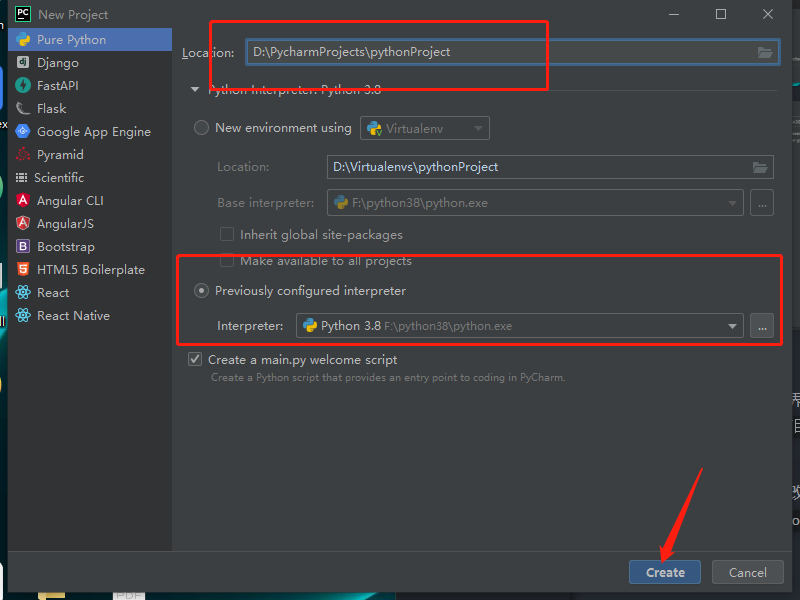Viewport: 800px width, 600px height.
Task: Click the Interpreter ellipsis button
Action: tap(762, 326)
